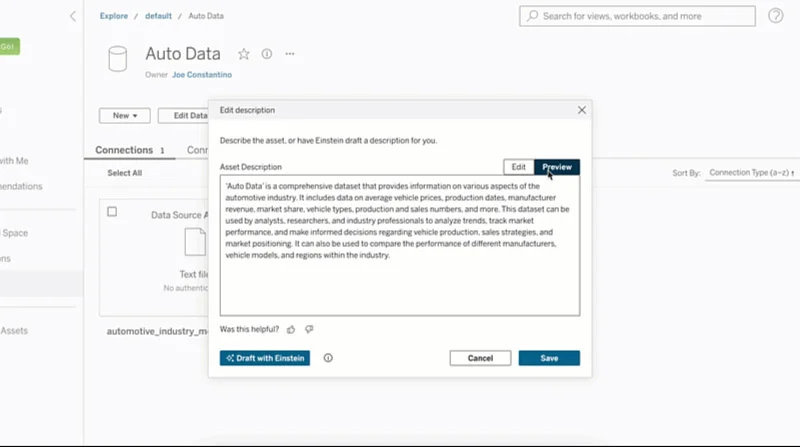
Task: Collapse the left navigation sidebar
Action: (72, 17)
